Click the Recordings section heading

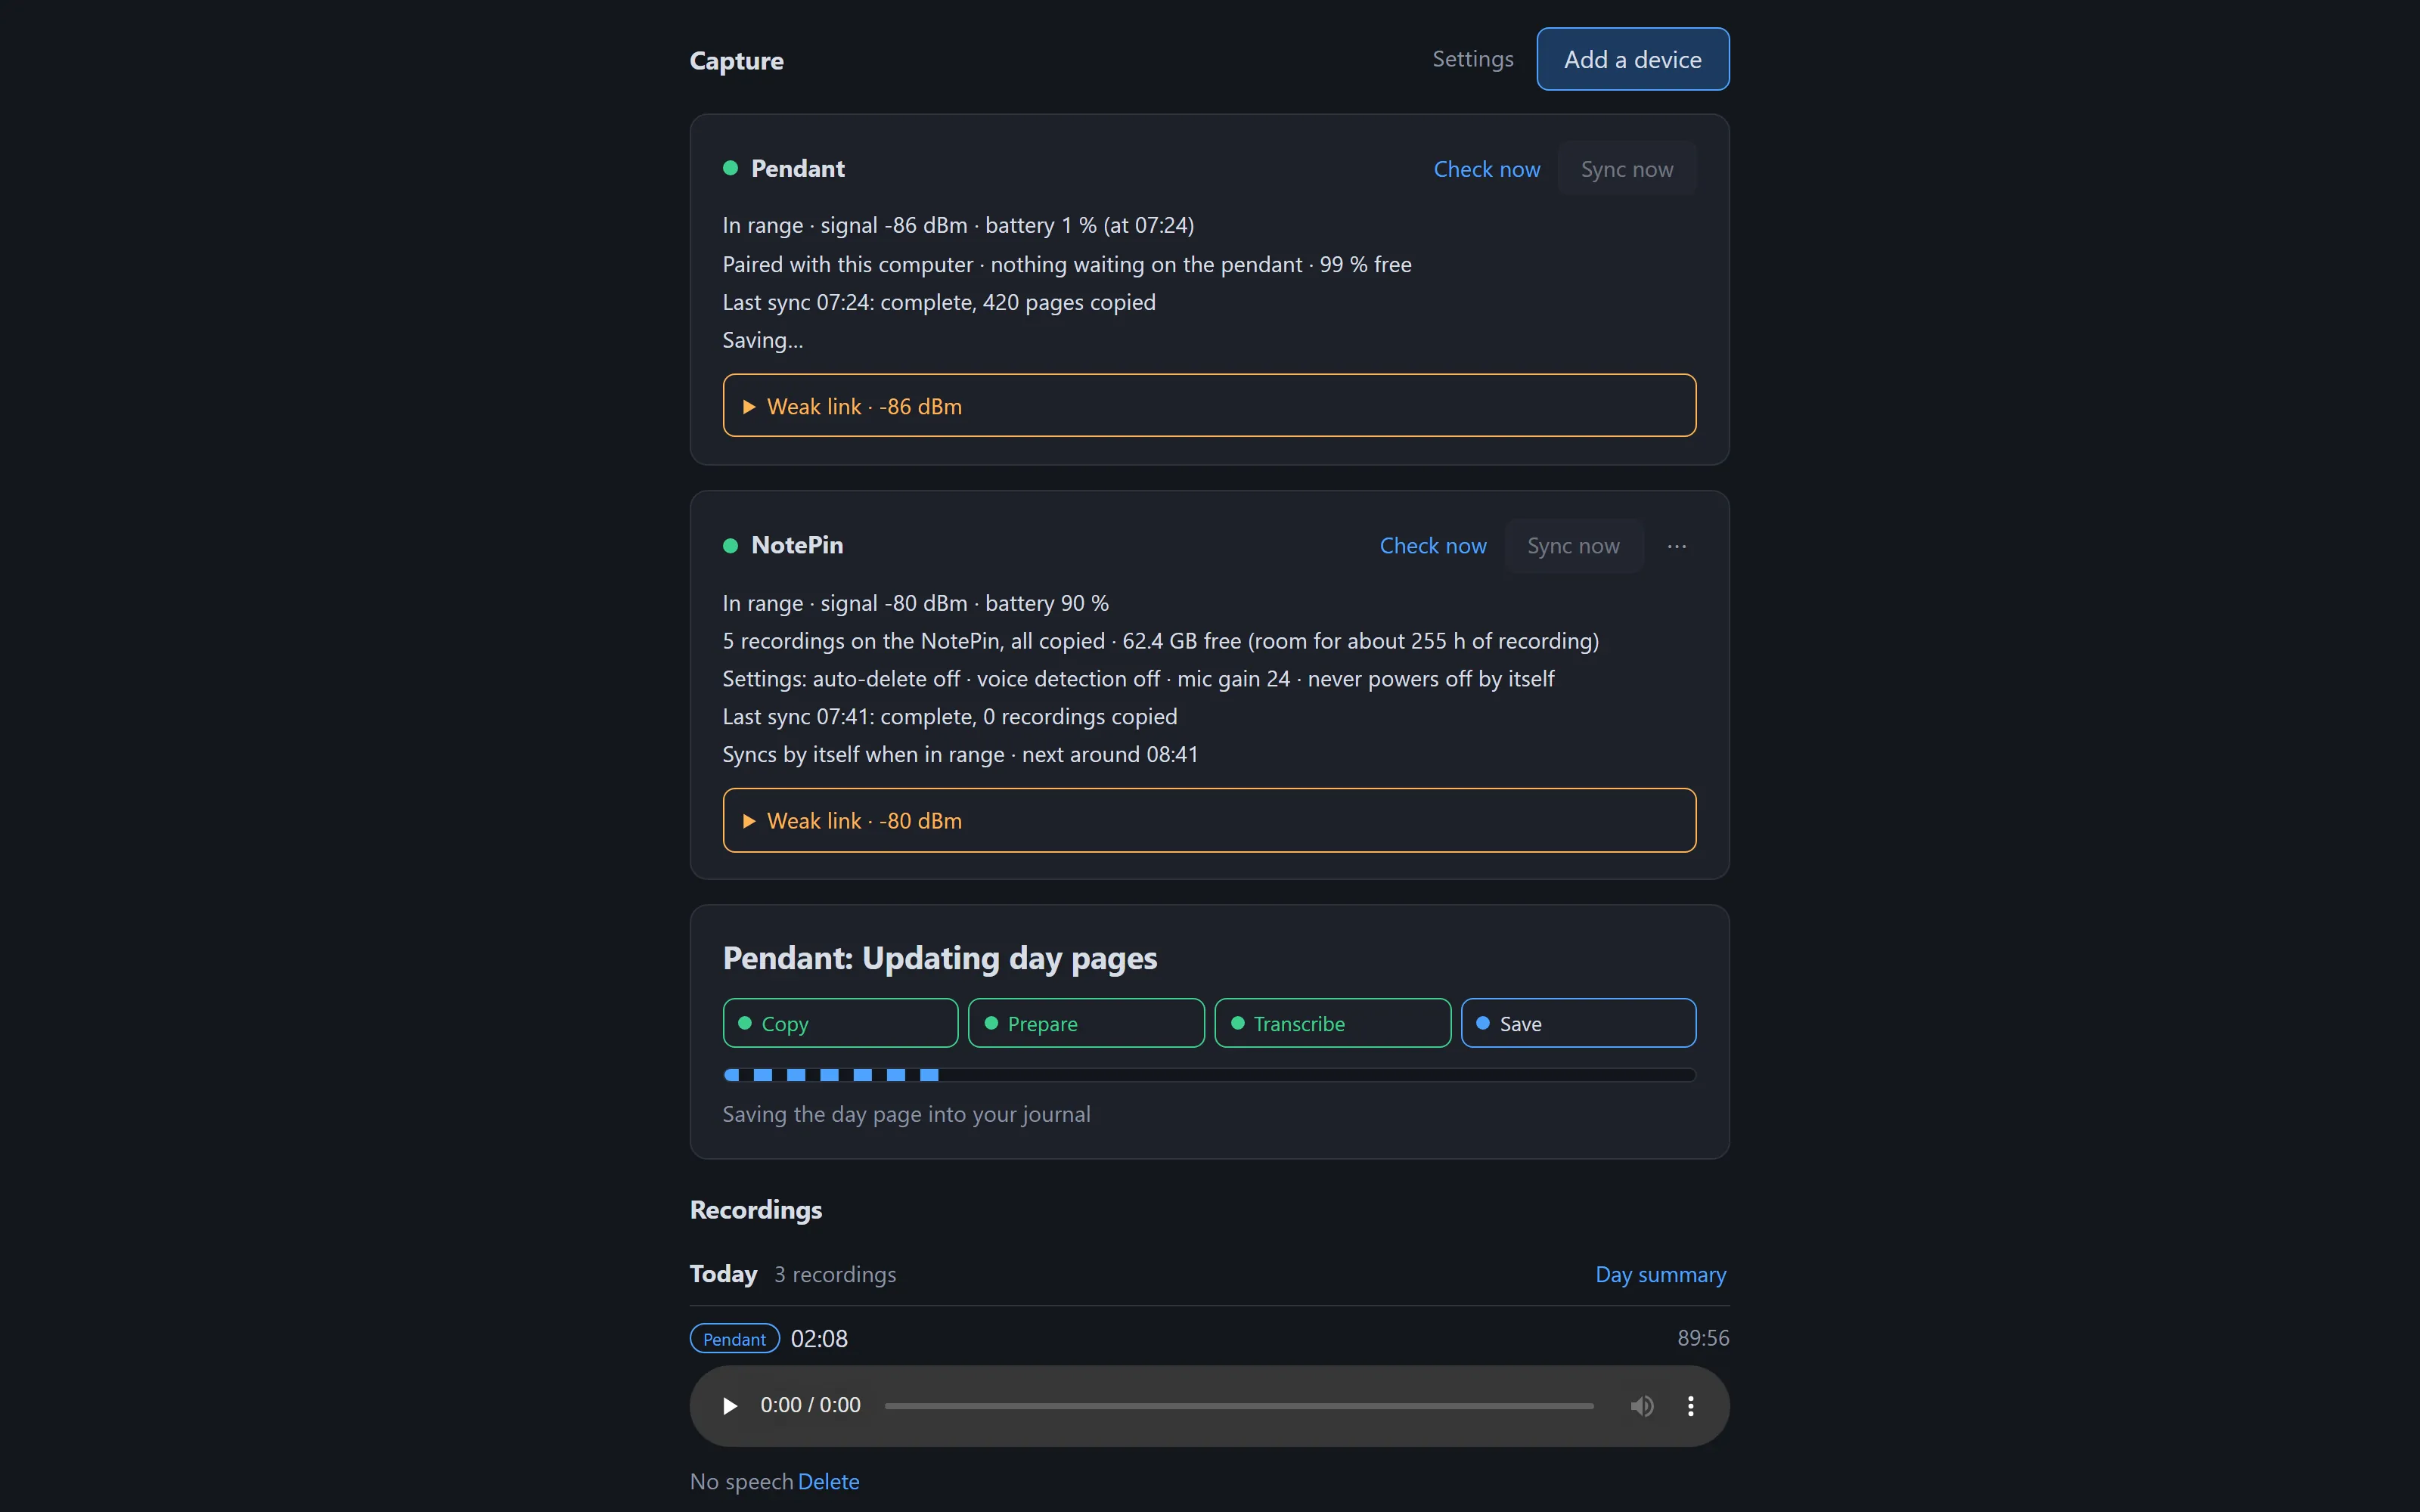(756, 1210)
